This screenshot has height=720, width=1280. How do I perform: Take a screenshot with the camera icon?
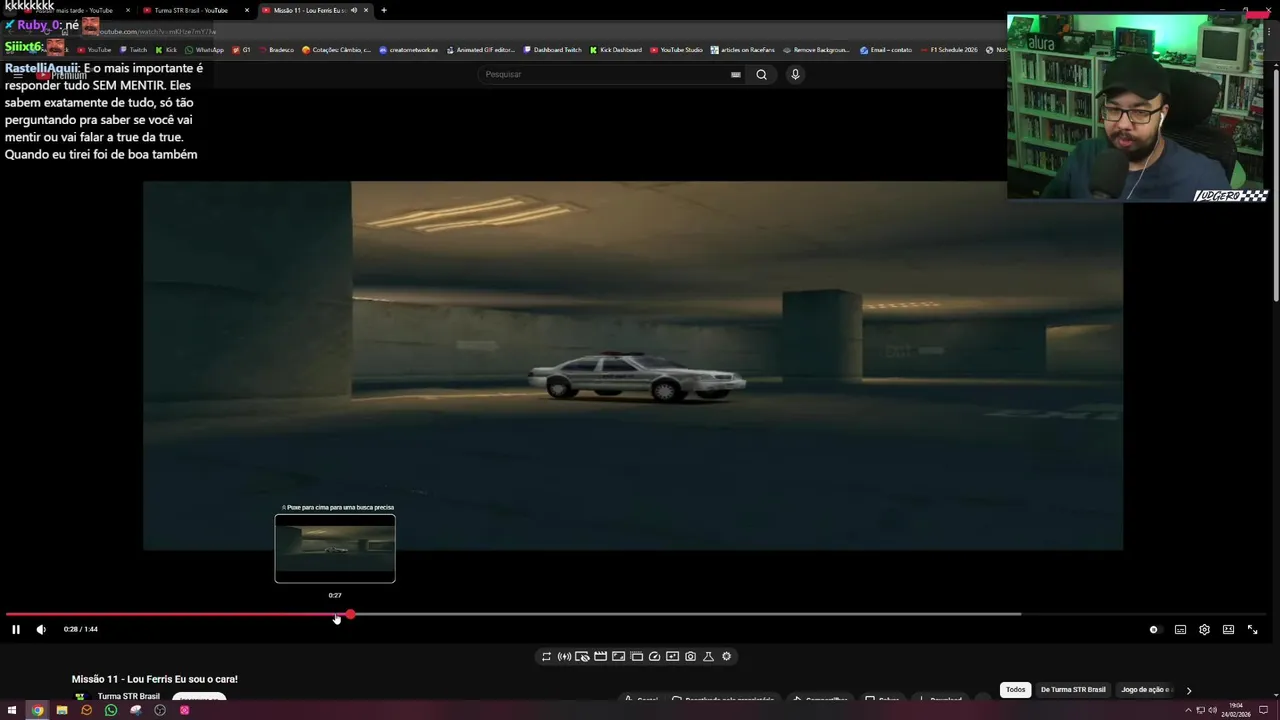[690, 656]
